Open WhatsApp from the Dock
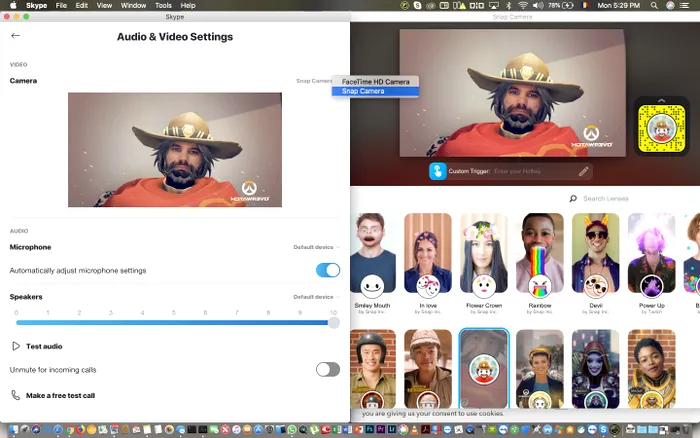Viewport: 700px width, 438px height. (292, 430)
